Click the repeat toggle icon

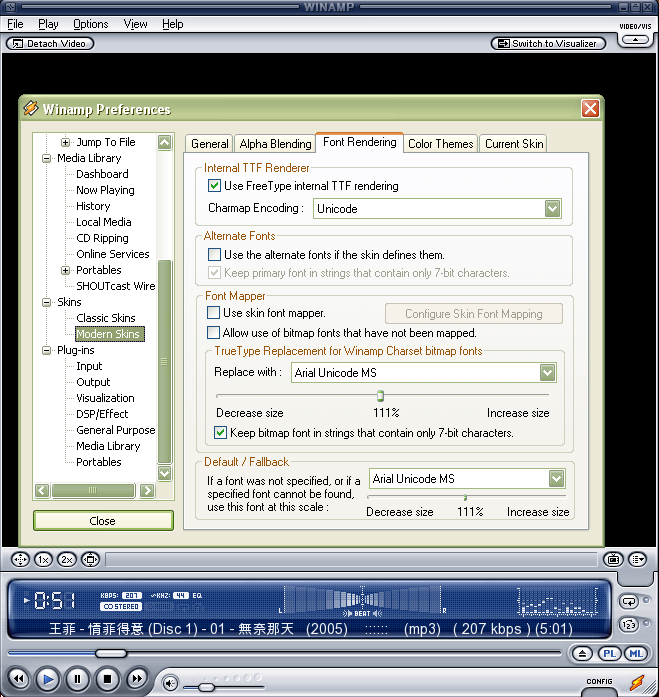coord(629,602)
